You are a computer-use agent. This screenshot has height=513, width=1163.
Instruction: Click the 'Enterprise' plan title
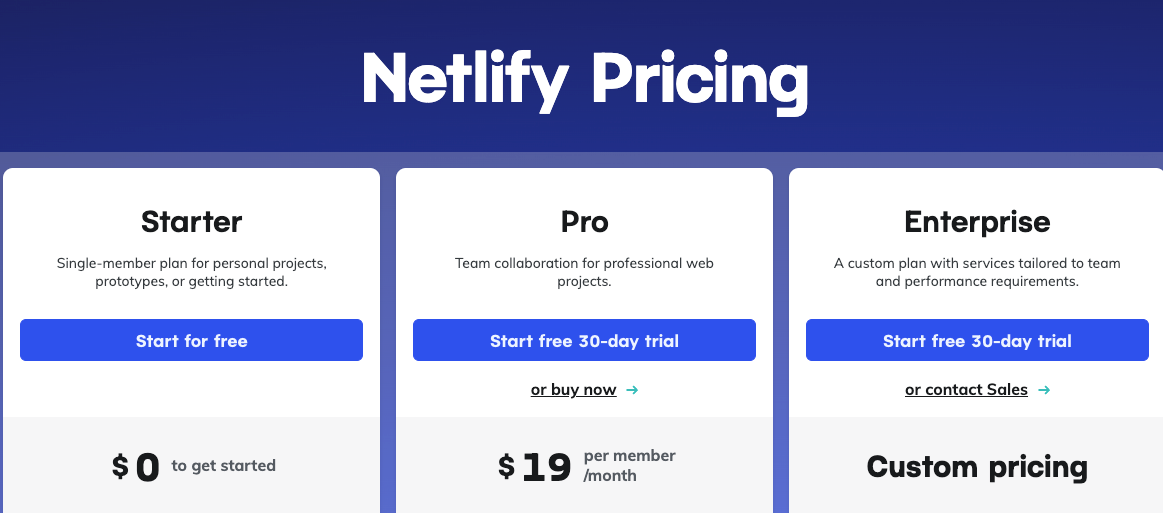pyautogui.click(x=978, y=222)
